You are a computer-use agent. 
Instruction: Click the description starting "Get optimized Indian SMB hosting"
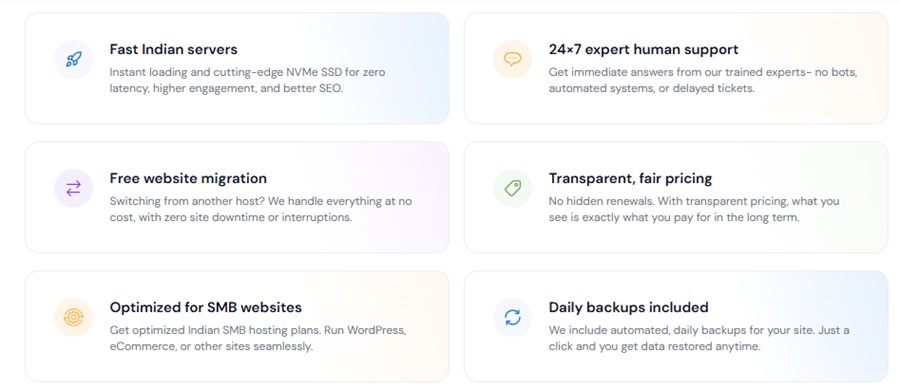click(258, 339)
